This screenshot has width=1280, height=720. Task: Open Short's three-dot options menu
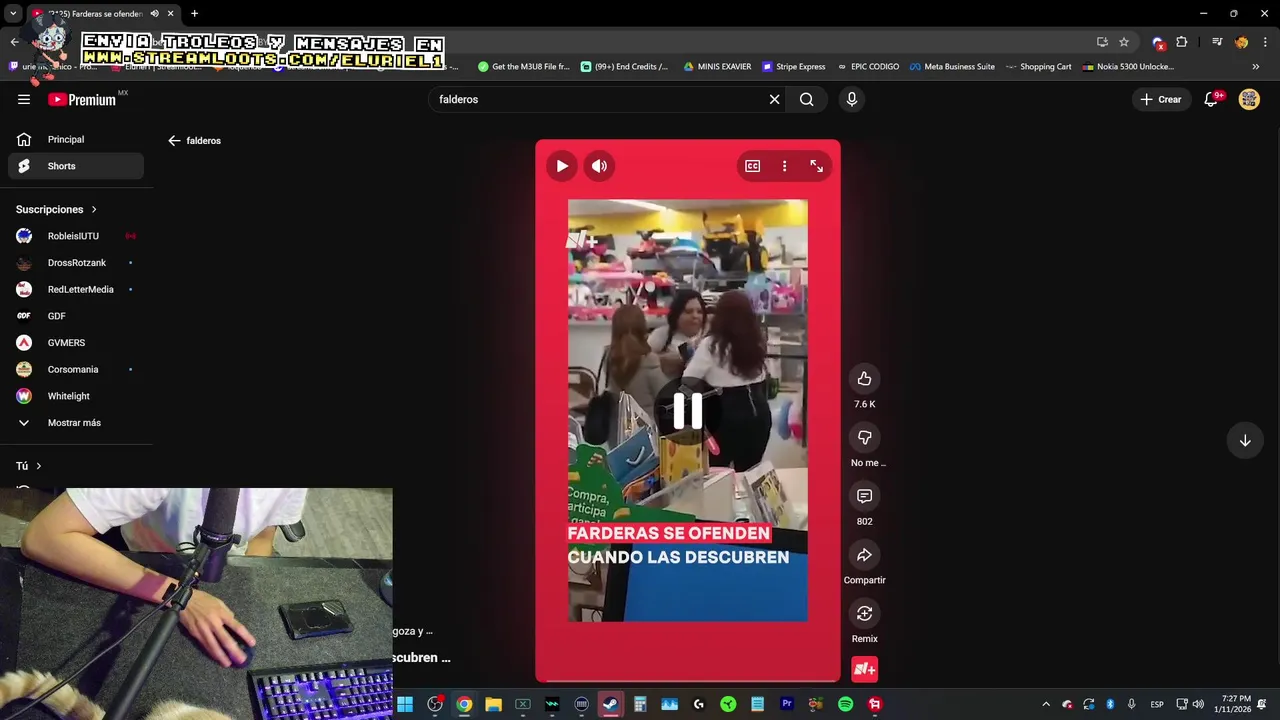coord(784,166)
